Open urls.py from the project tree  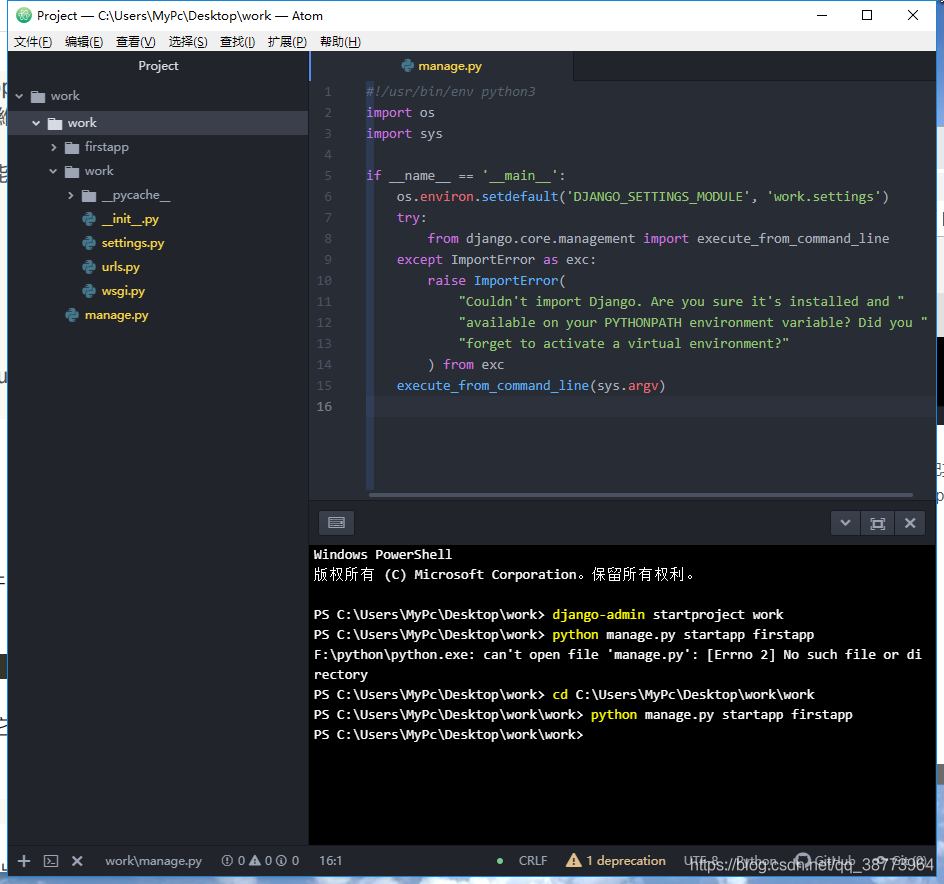pos(120,267)
